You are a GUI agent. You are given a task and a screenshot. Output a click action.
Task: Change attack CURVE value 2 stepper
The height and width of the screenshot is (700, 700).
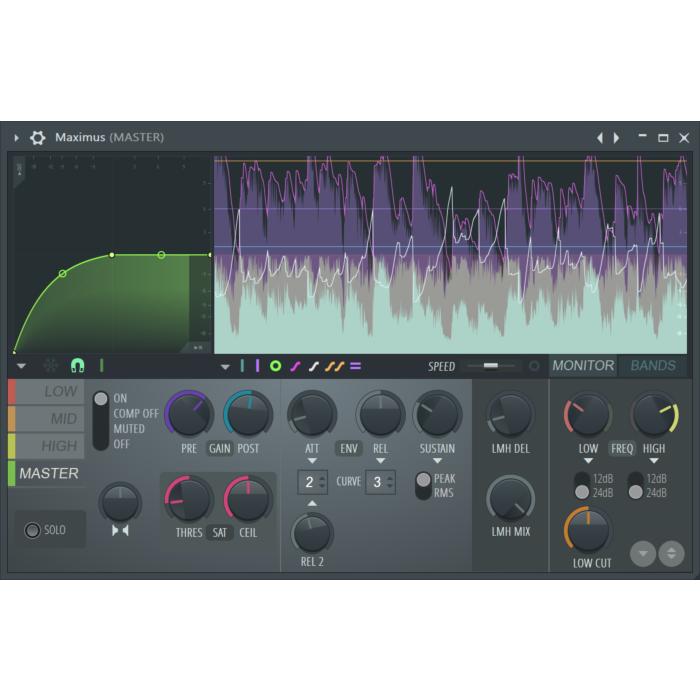312,482
